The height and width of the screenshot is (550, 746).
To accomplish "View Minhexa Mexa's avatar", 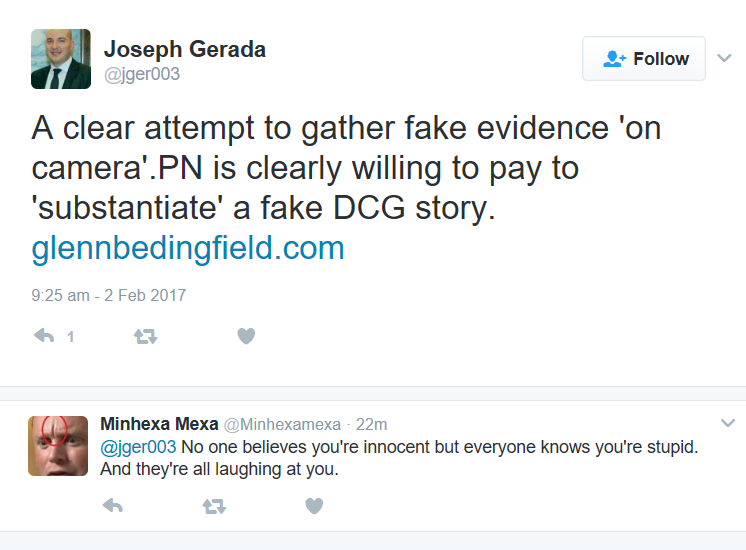I will (x=57, y=445).
